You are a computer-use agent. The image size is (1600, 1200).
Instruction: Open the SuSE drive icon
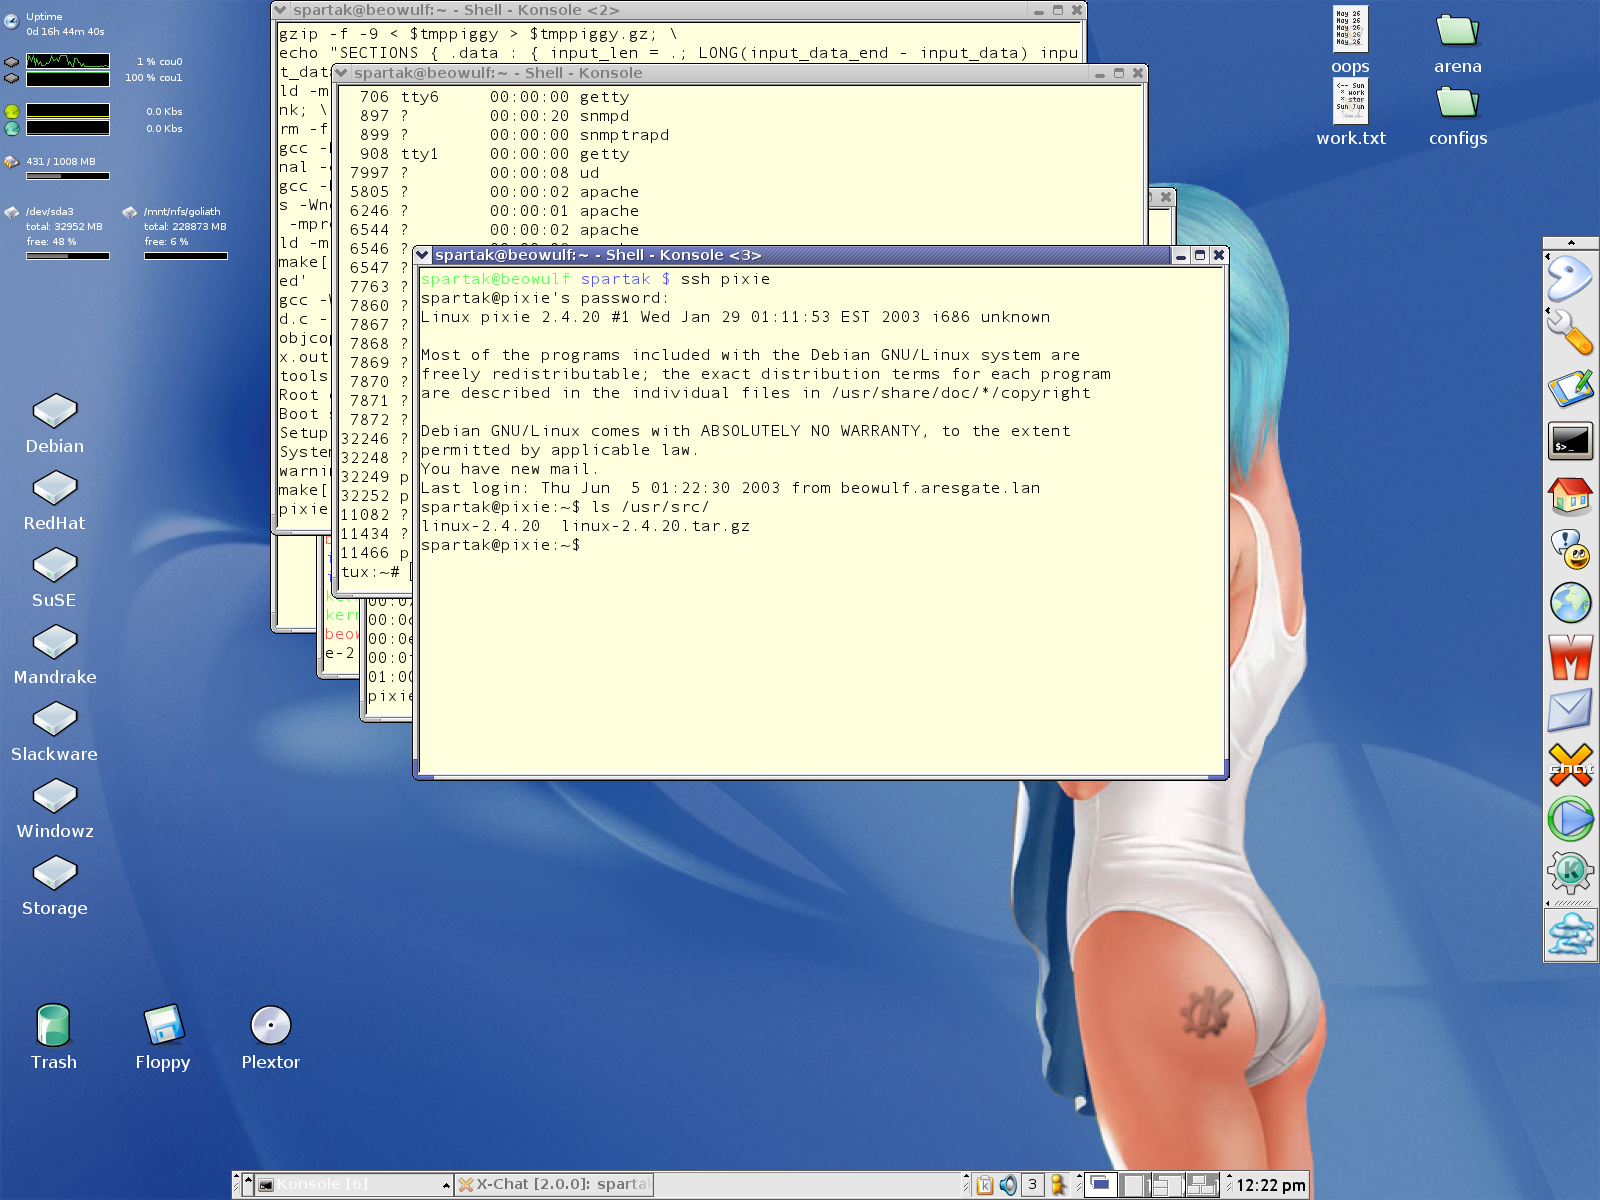coord(55,565)
